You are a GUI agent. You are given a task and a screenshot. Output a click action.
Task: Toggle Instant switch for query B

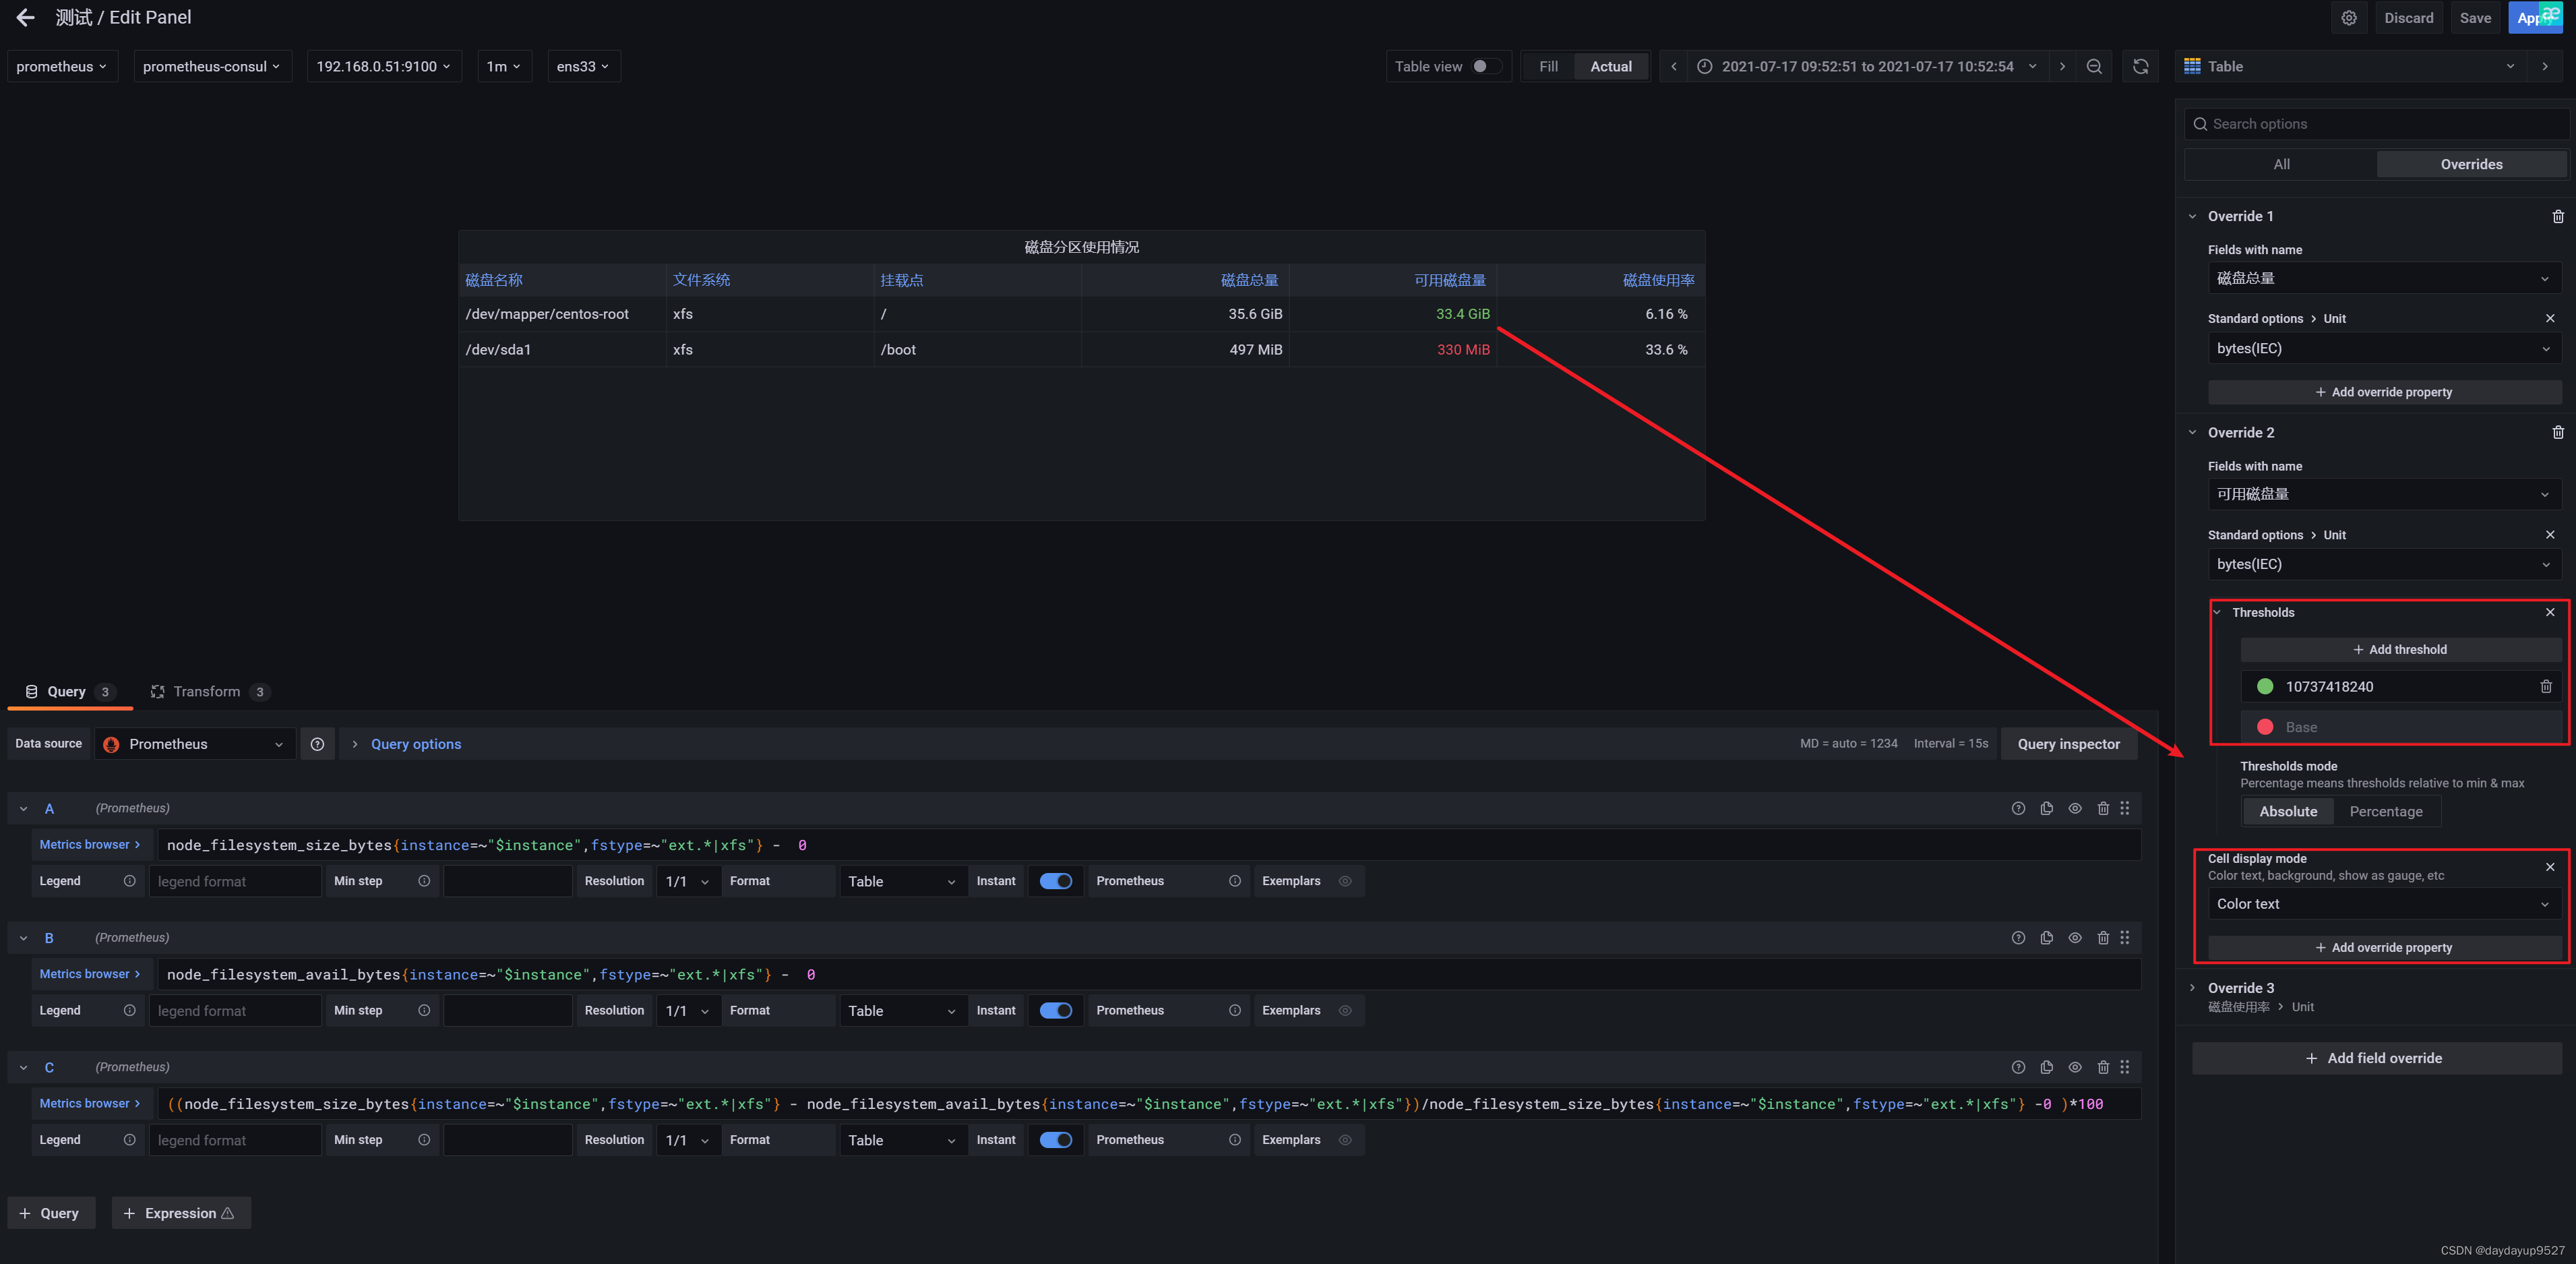coord(1056,1011)
